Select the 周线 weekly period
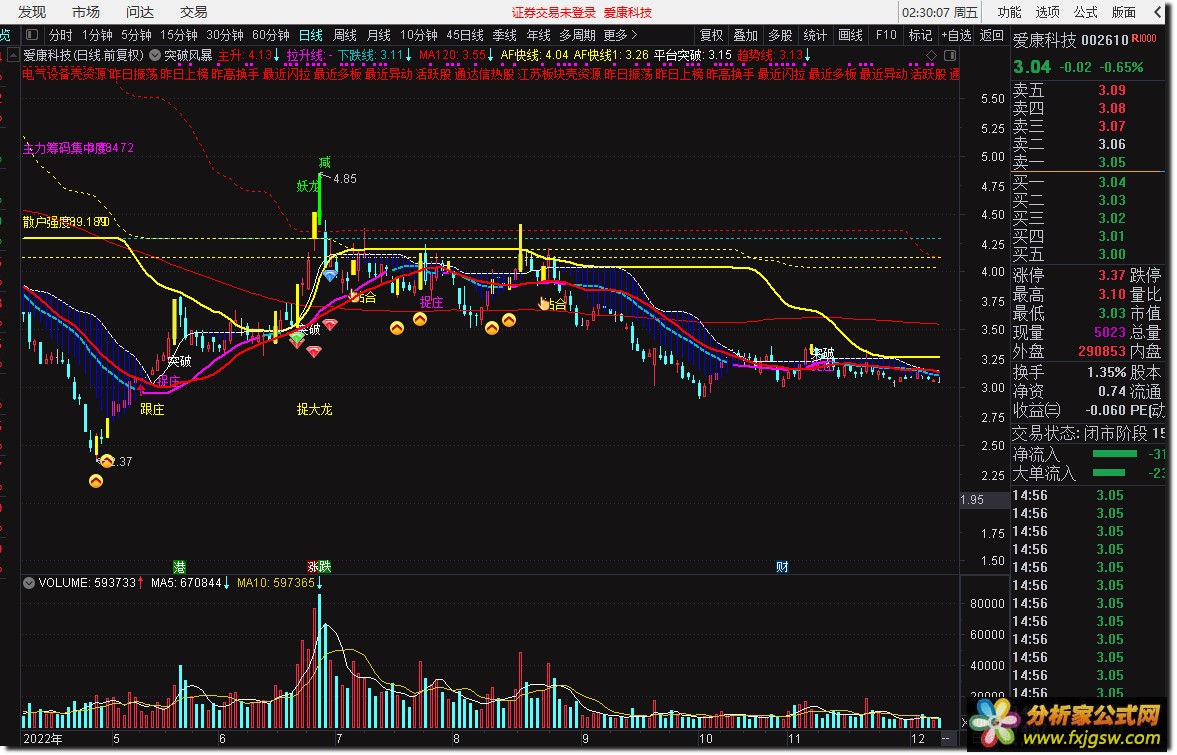This screenshot has width=1177, height=755. (x=345, y=35)
